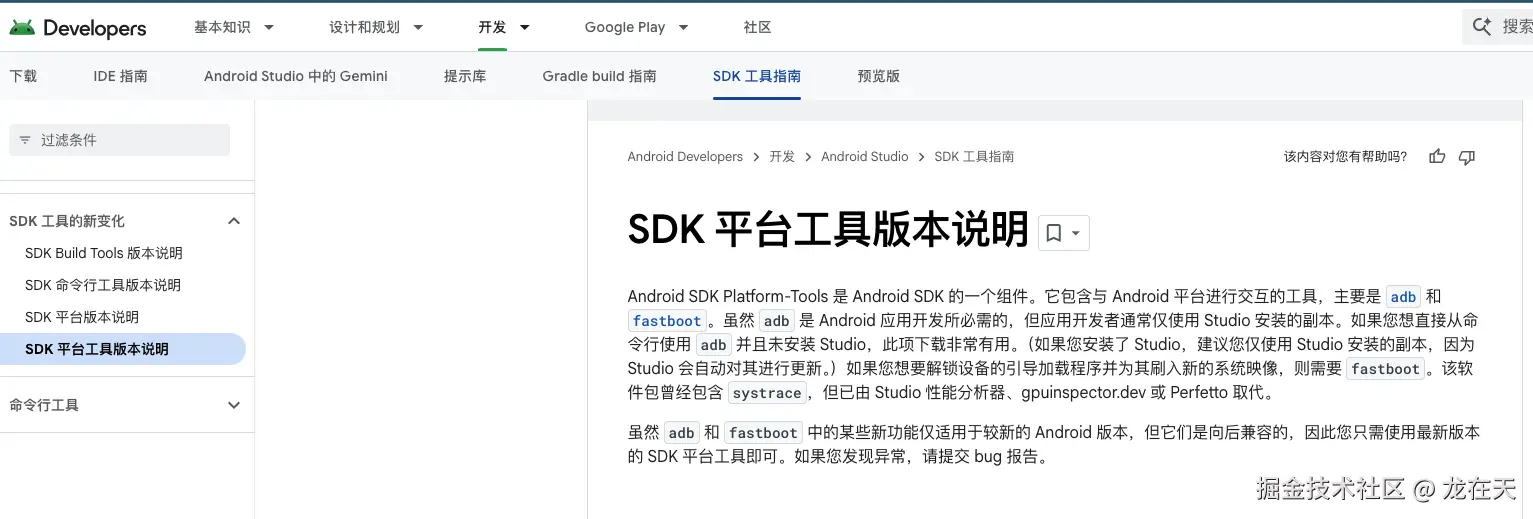Viewport: 1533px width, 519px height.
Task: Click the Android Developers logo
Action: [78, 28]
